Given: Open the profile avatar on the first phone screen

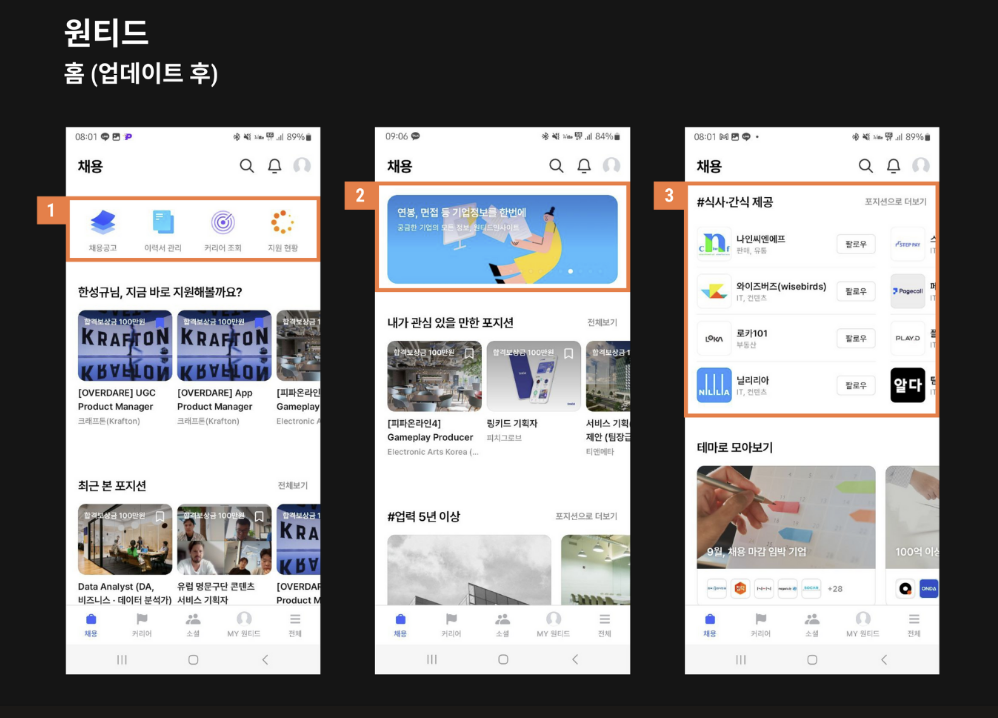Looking at the screenshot, I should coord(302,166).
